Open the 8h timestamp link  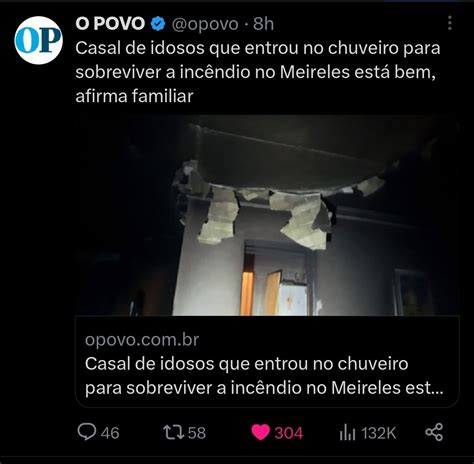pos(263,24)
